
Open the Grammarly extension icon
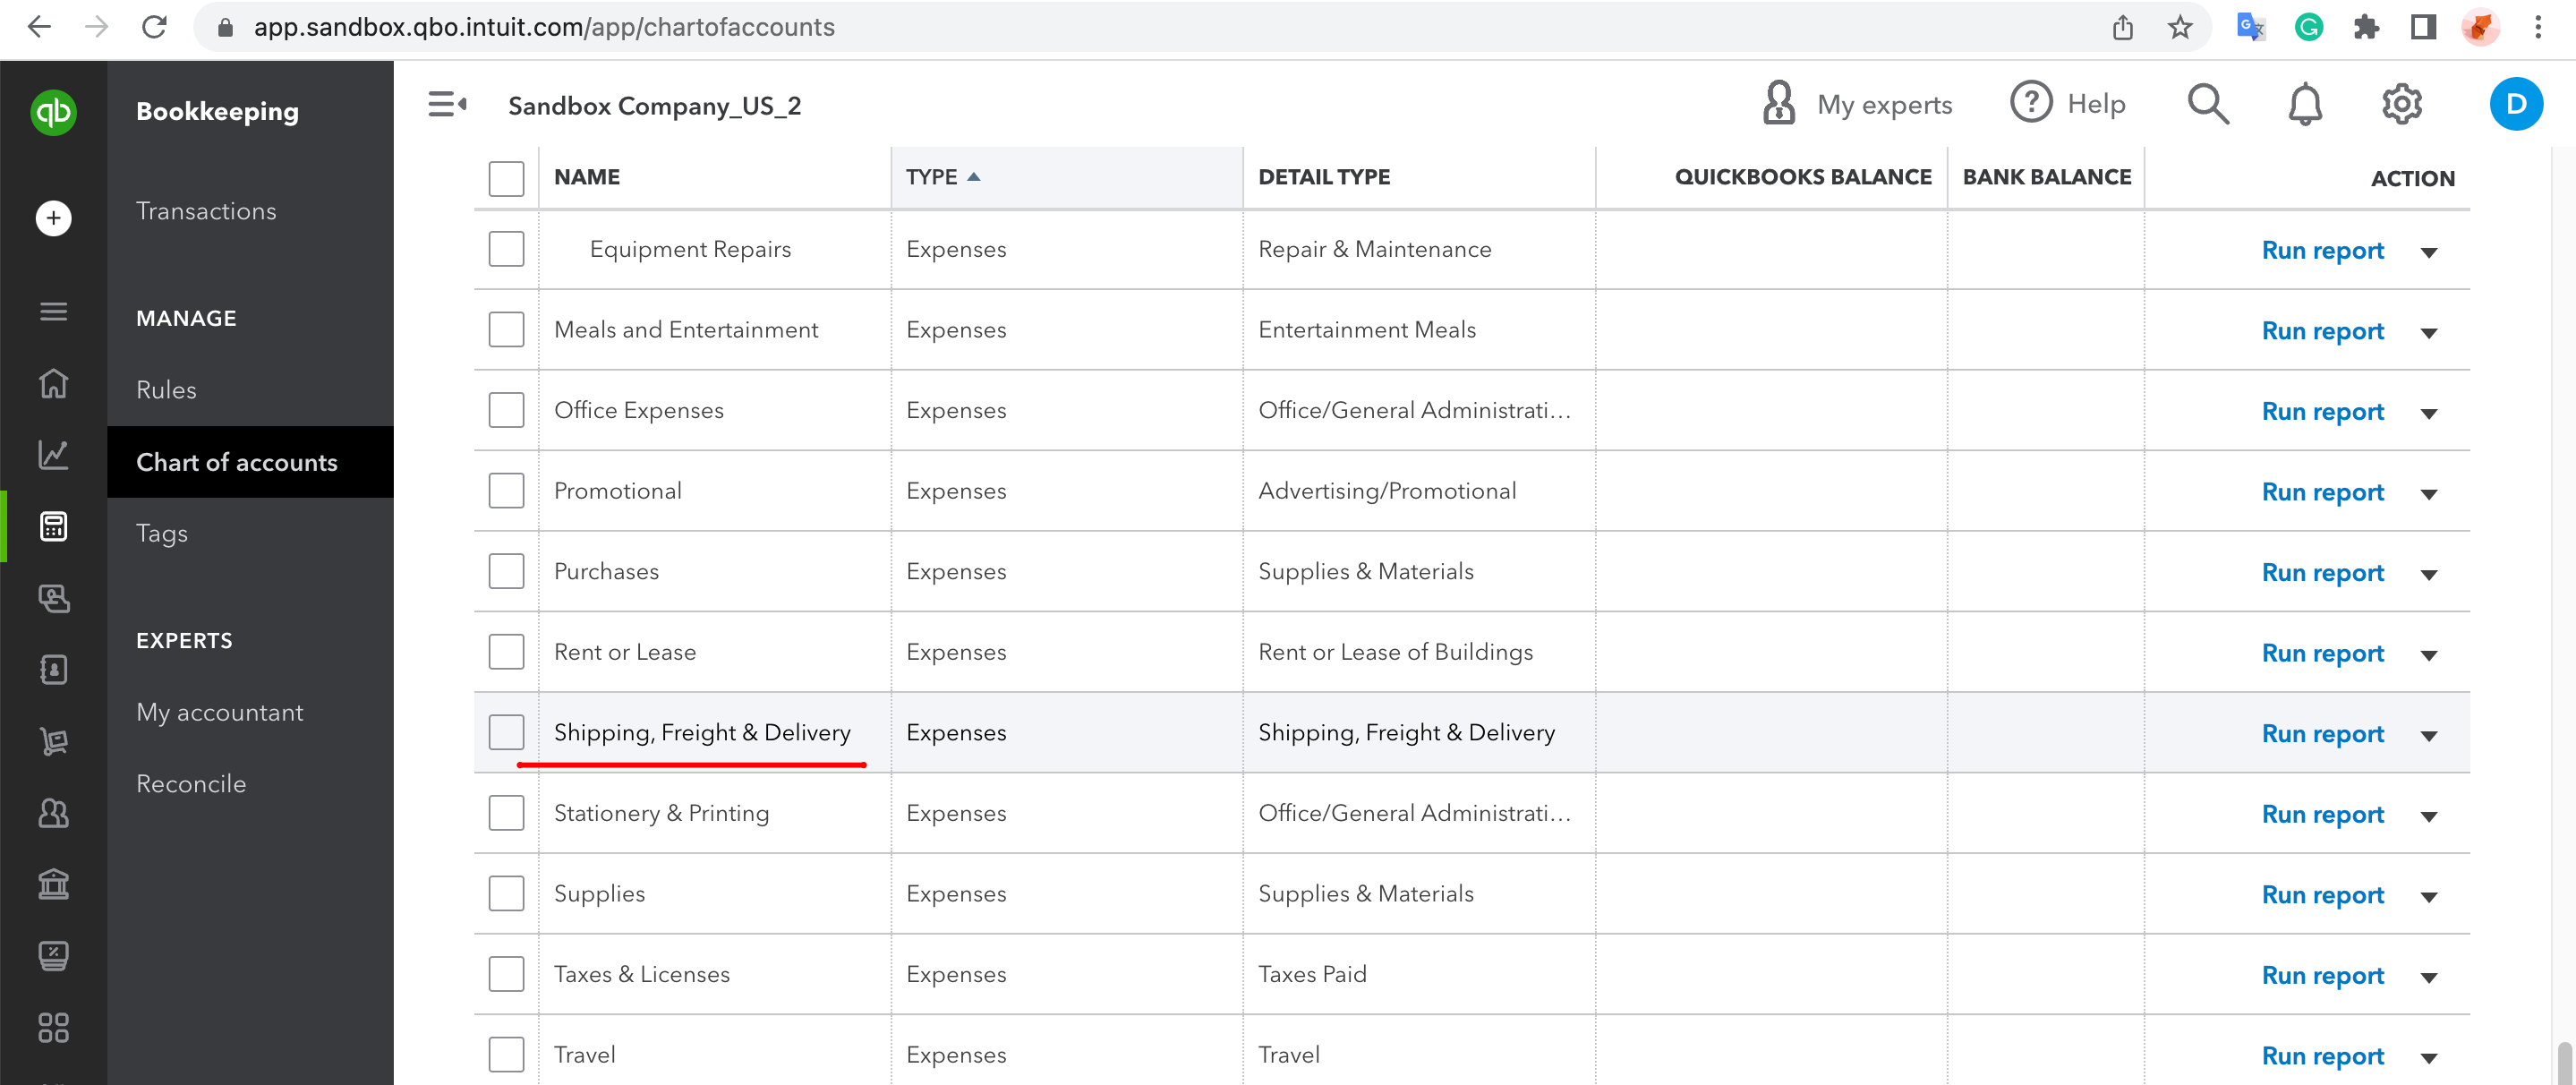(x=2308, y=27)
